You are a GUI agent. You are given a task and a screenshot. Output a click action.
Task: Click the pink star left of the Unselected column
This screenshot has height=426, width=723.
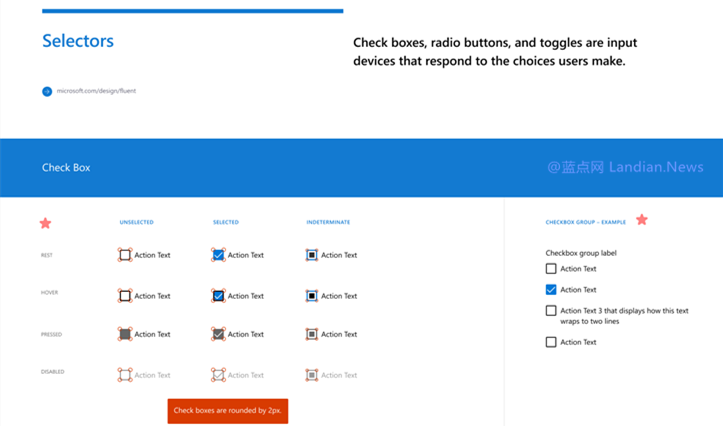[45, 223]
